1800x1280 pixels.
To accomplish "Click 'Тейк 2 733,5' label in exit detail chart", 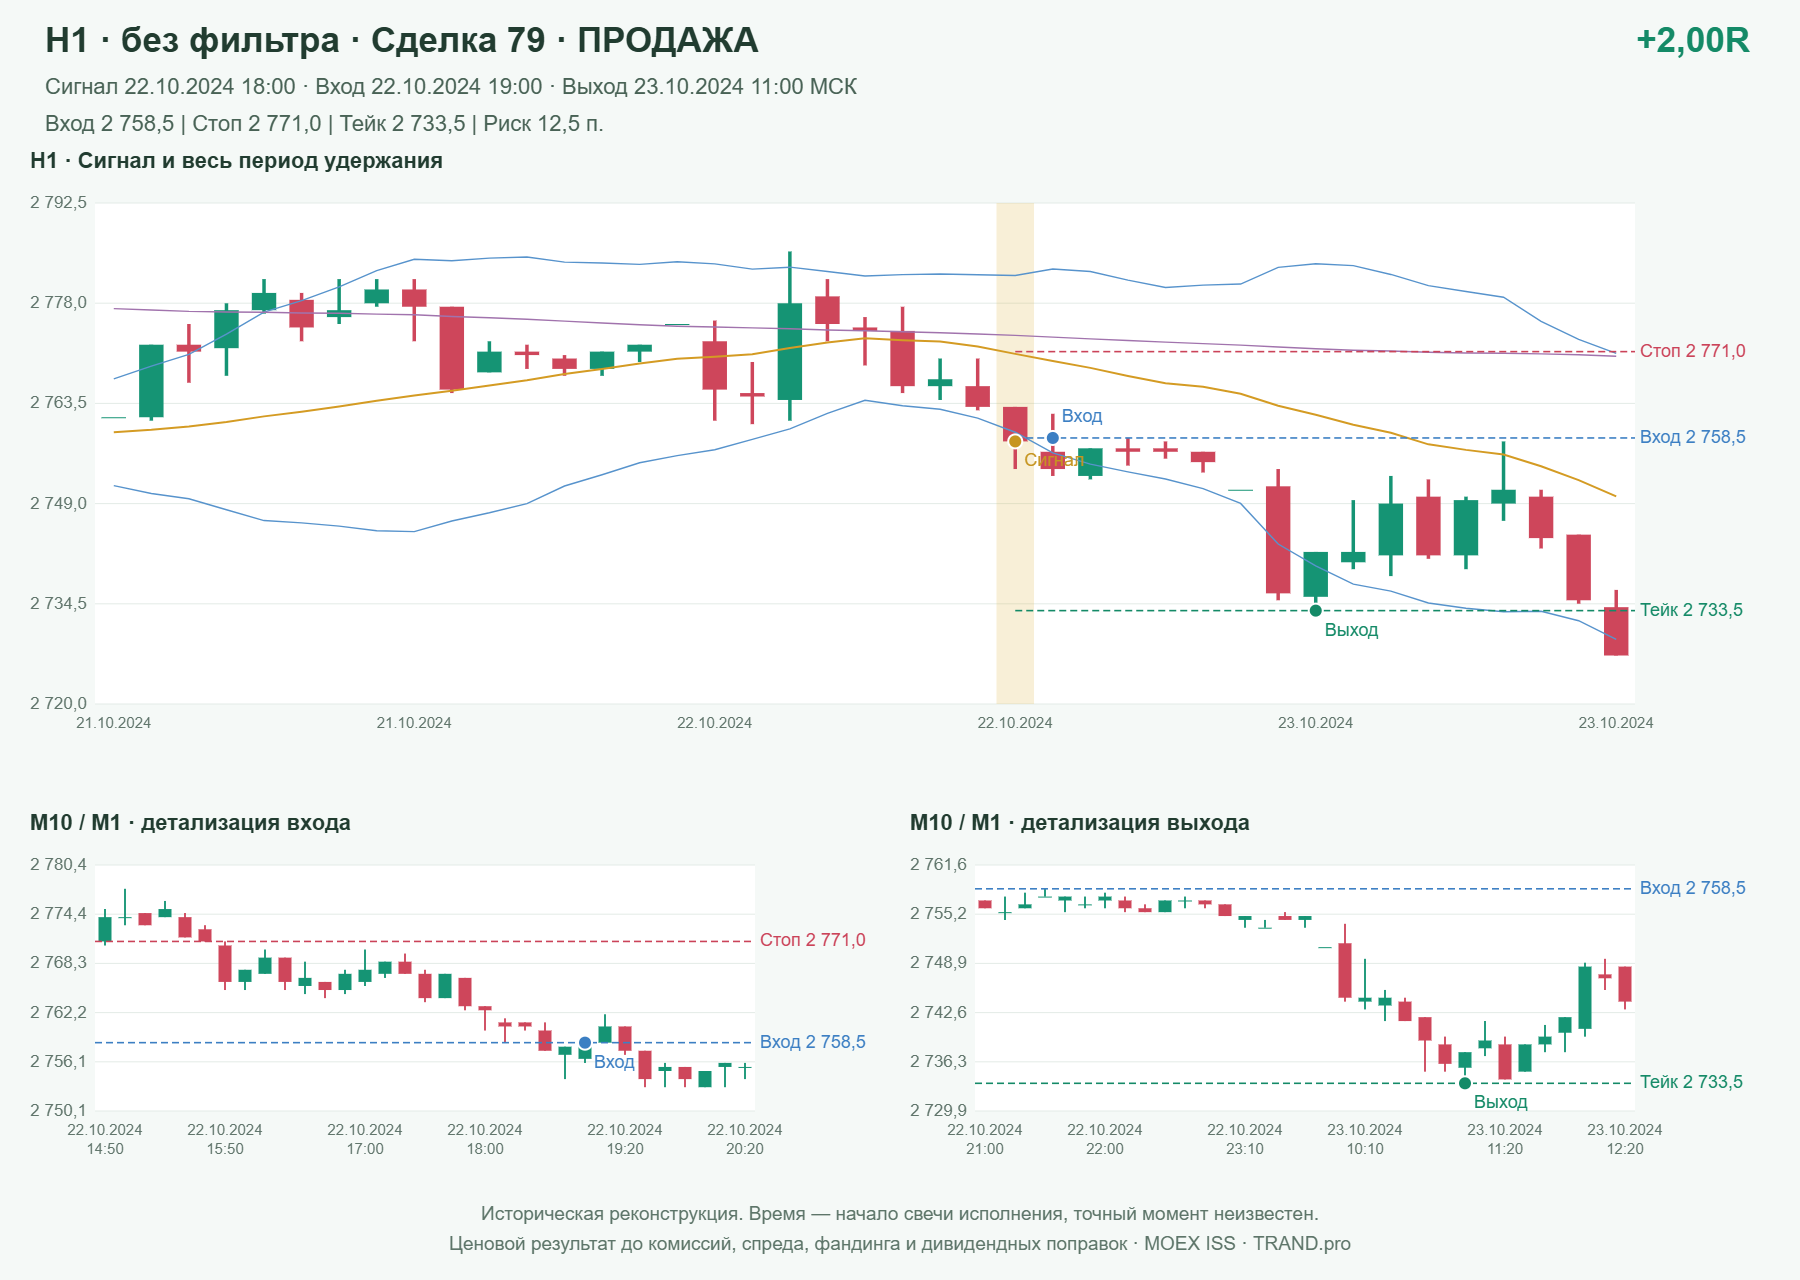I will (x=1691, y=1082).
